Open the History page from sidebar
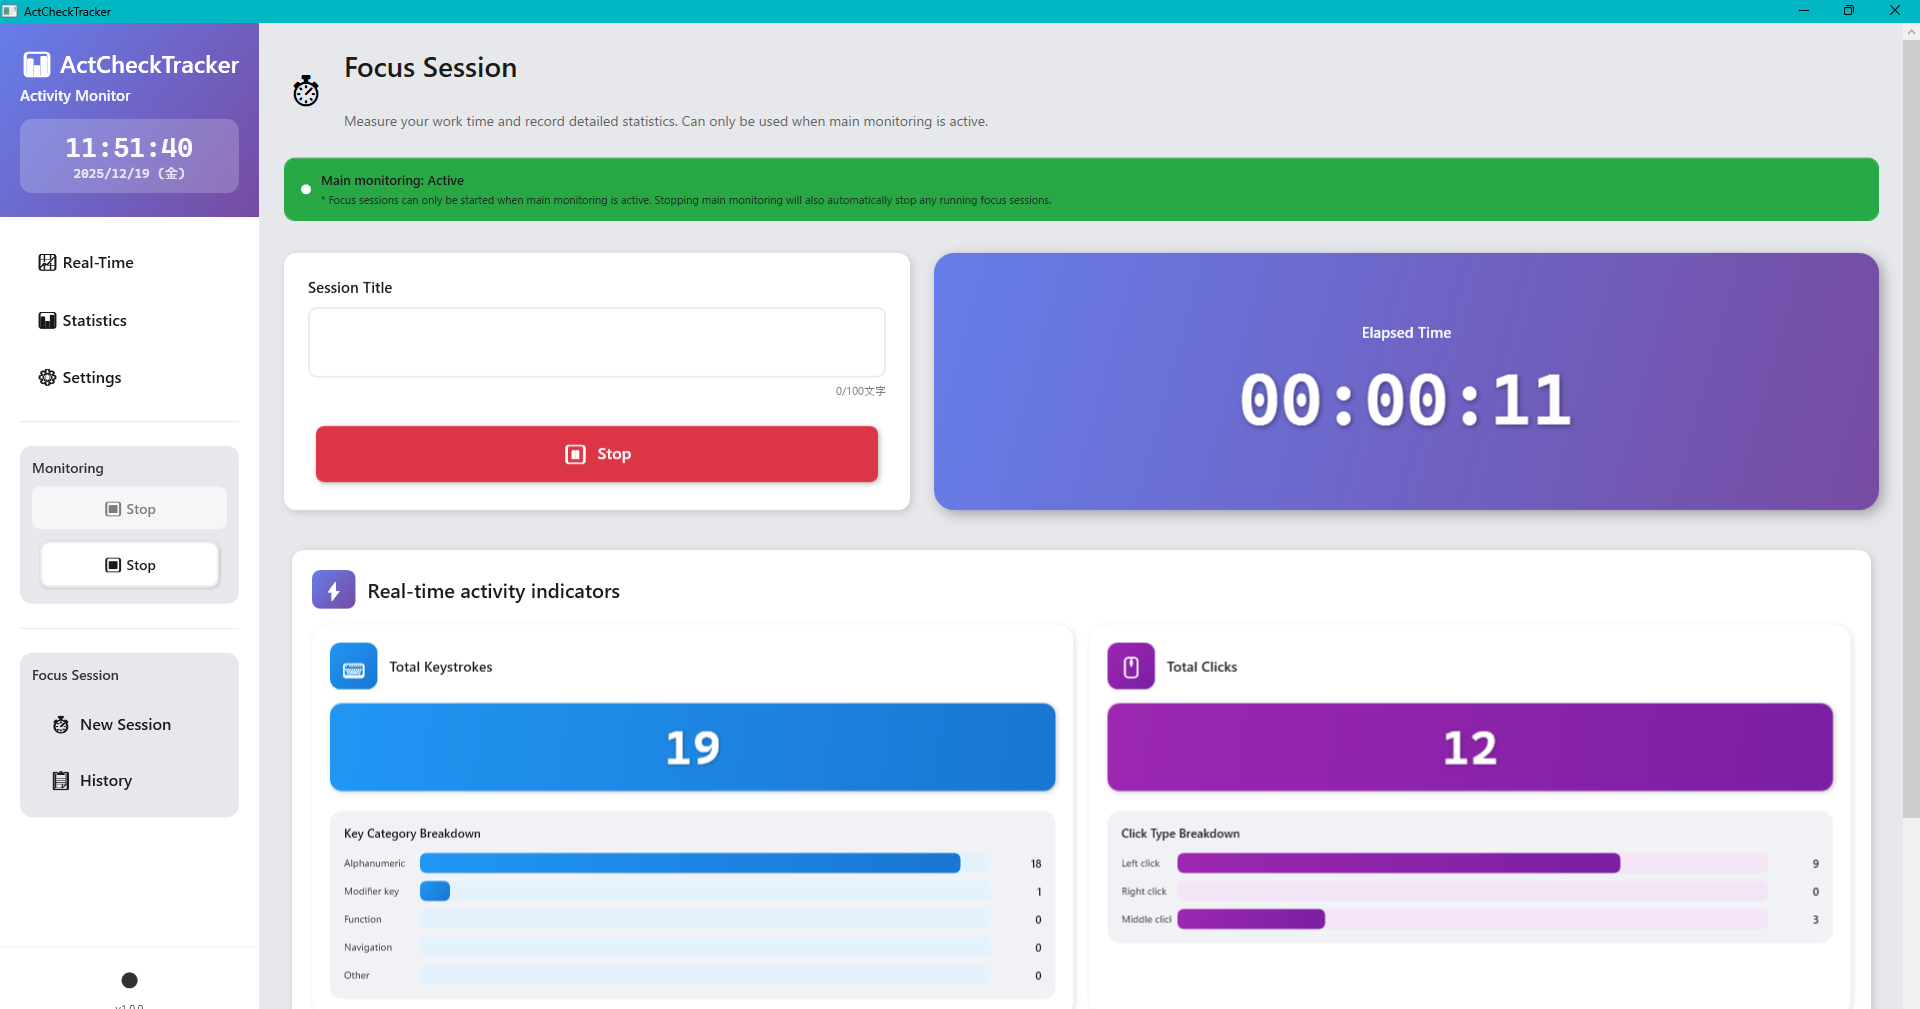This screenshot has height=1009, width=1920. pos(105,781)
